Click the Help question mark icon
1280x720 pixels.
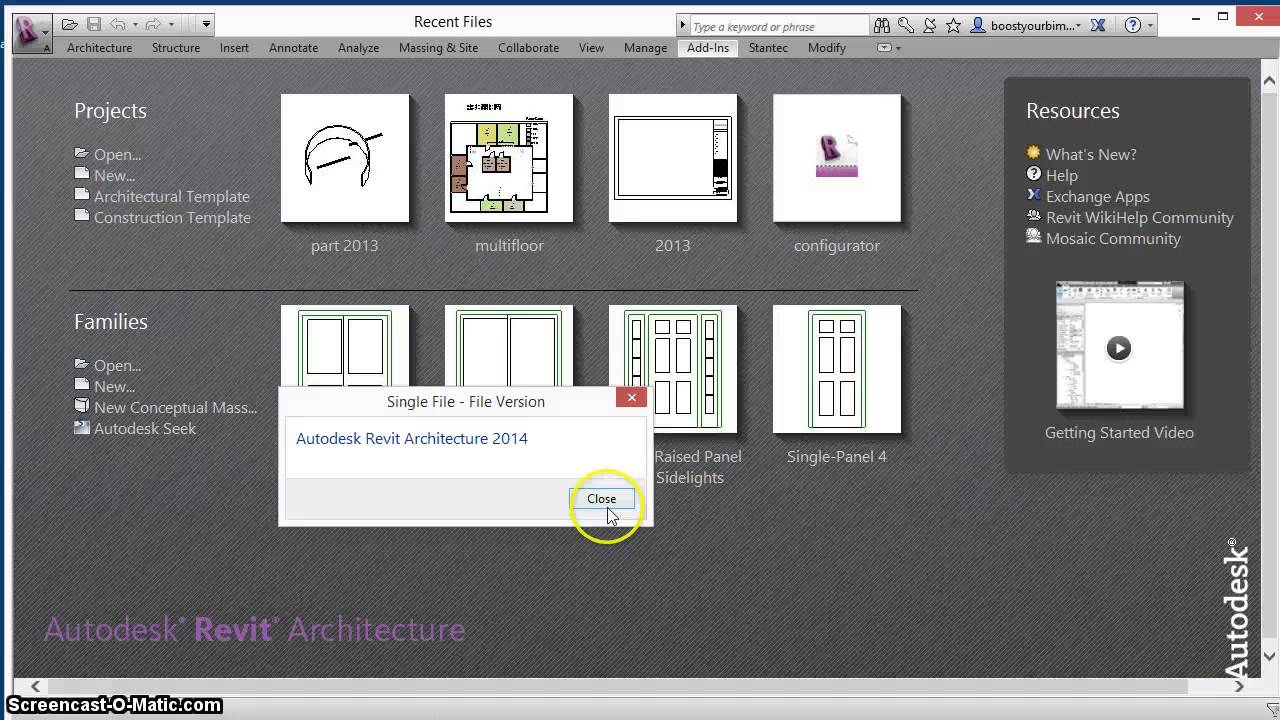(x=1133, y=25)
